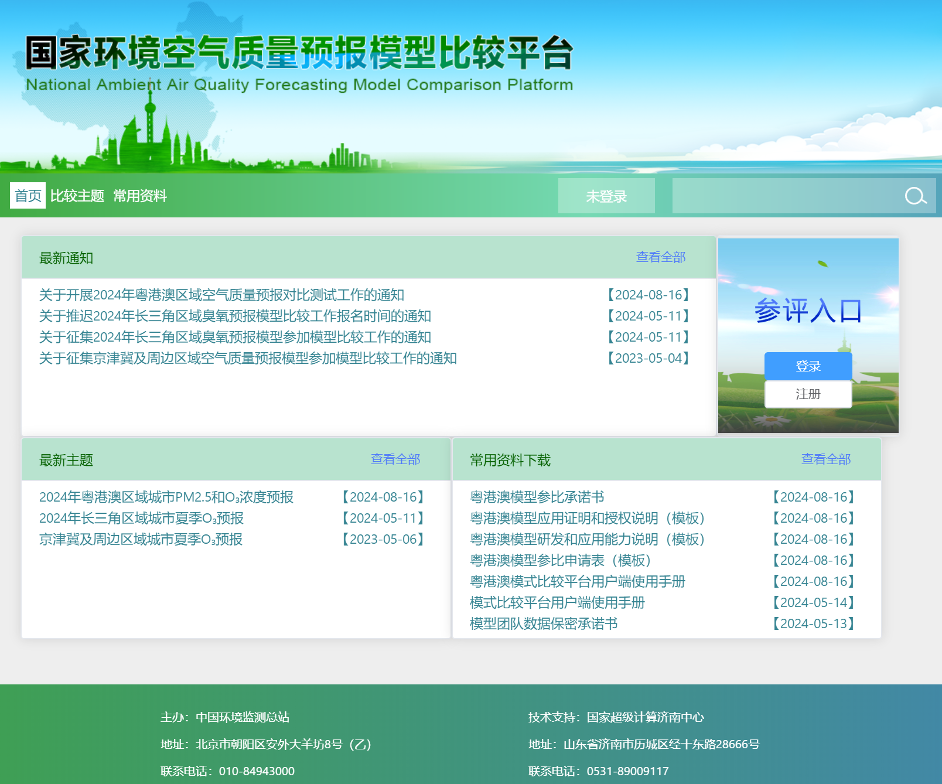Open topic 2024年粤港澳区域城市PM2.5和O₃浓度预报
This screenshot has width=942, height=784.
coord(166,497)
